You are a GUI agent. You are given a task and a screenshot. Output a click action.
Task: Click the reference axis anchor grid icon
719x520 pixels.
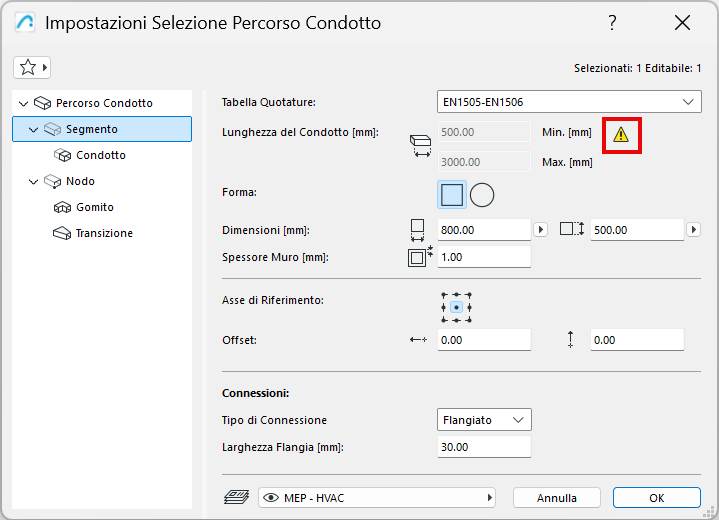456,307
